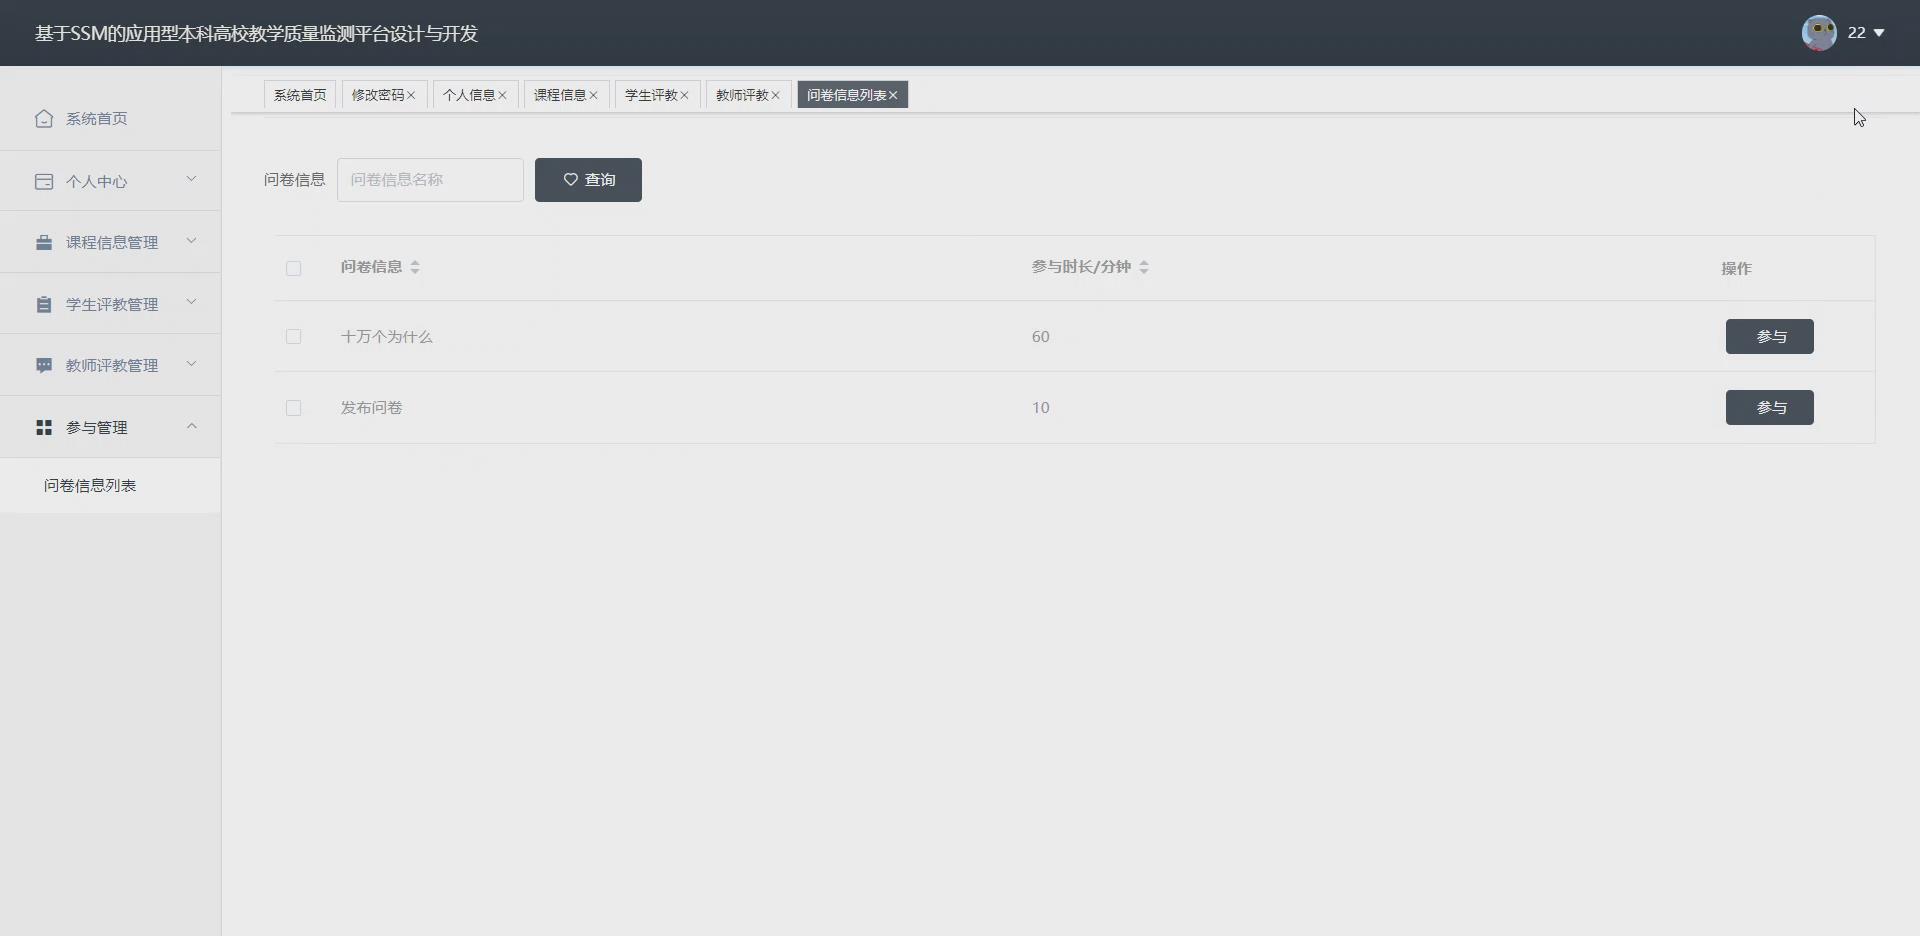
Task: Open the user 22 dropdown
Action: (x=1866, y=32)
